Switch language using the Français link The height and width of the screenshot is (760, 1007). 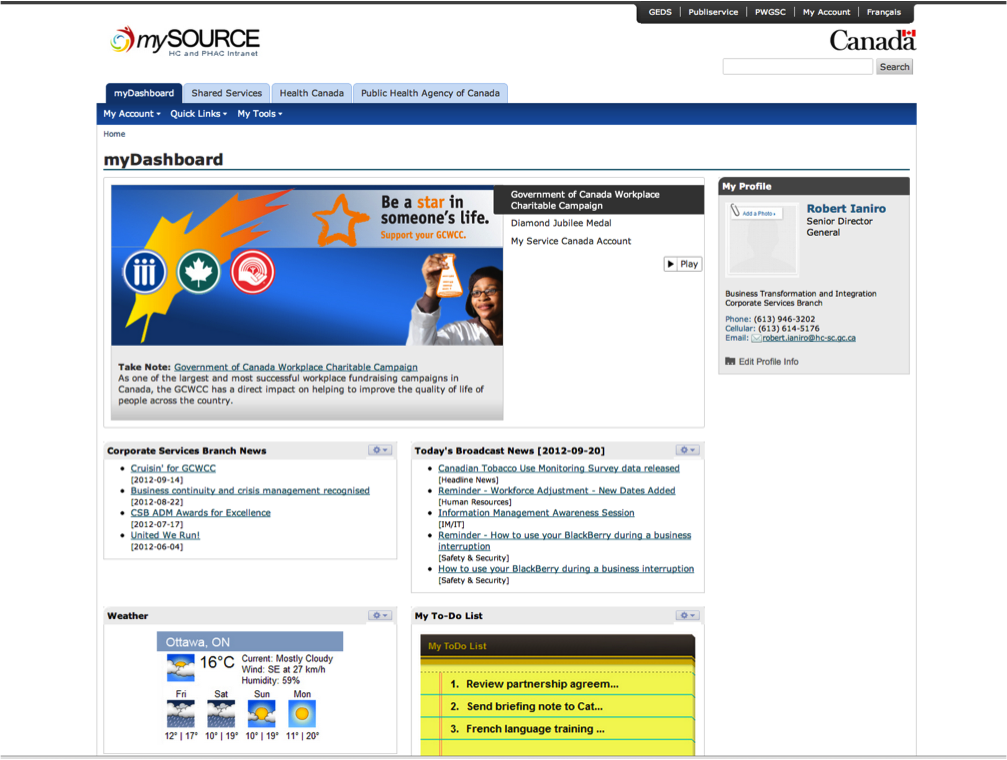(x=884, y=12)
